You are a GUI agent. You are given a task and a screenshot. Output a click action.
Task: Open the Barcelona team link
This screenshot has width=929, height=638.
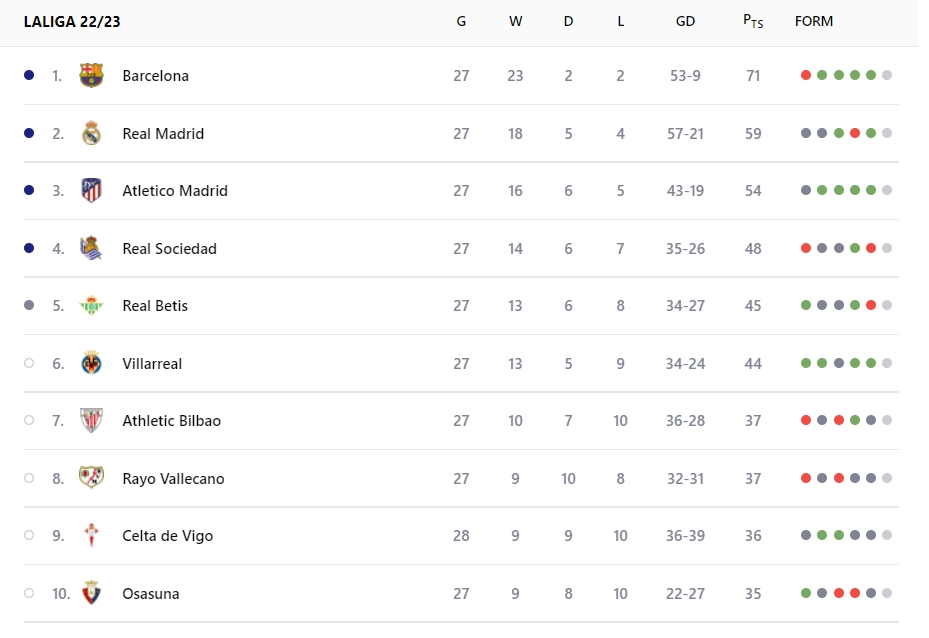[155, 76]
